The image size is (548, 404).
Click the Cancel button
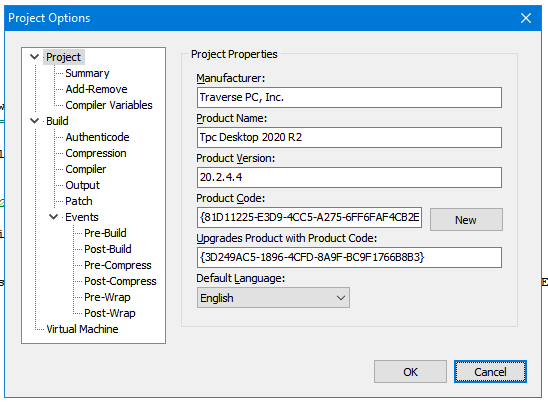[x=490, y=372]
